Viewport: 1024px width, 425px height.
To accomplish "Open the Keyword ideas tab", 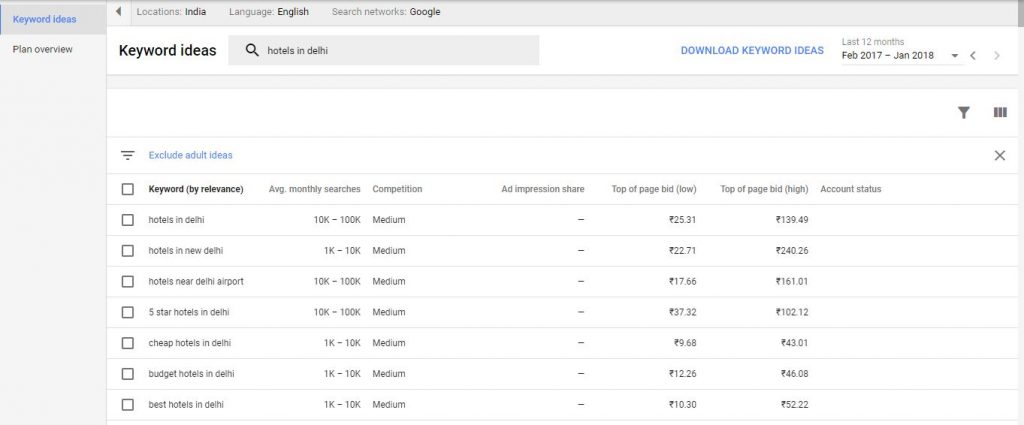I will pos(44,19).
